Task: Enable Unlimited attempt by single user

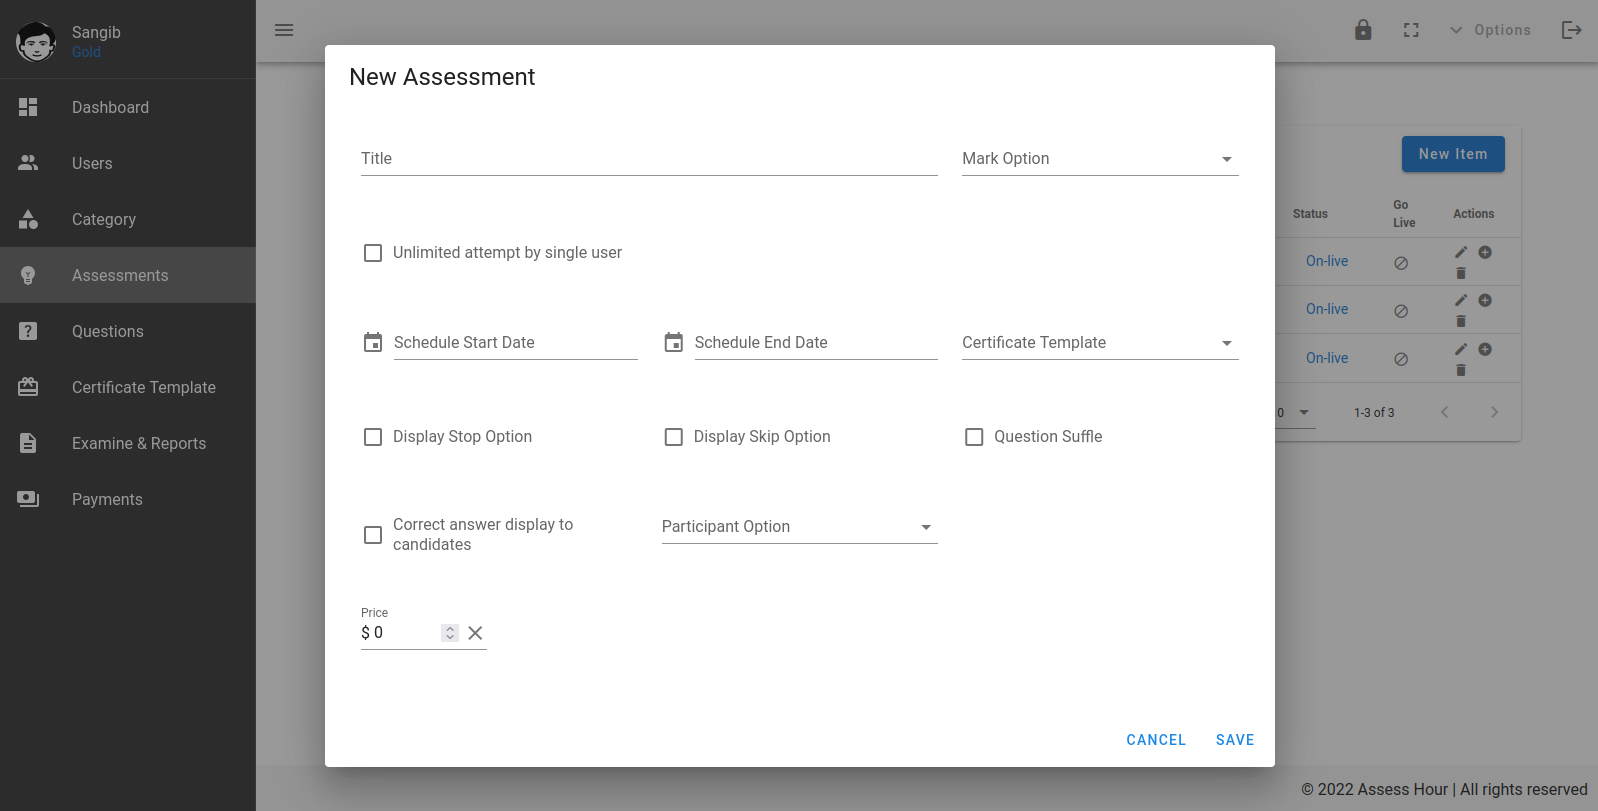Action: point(373,253)
